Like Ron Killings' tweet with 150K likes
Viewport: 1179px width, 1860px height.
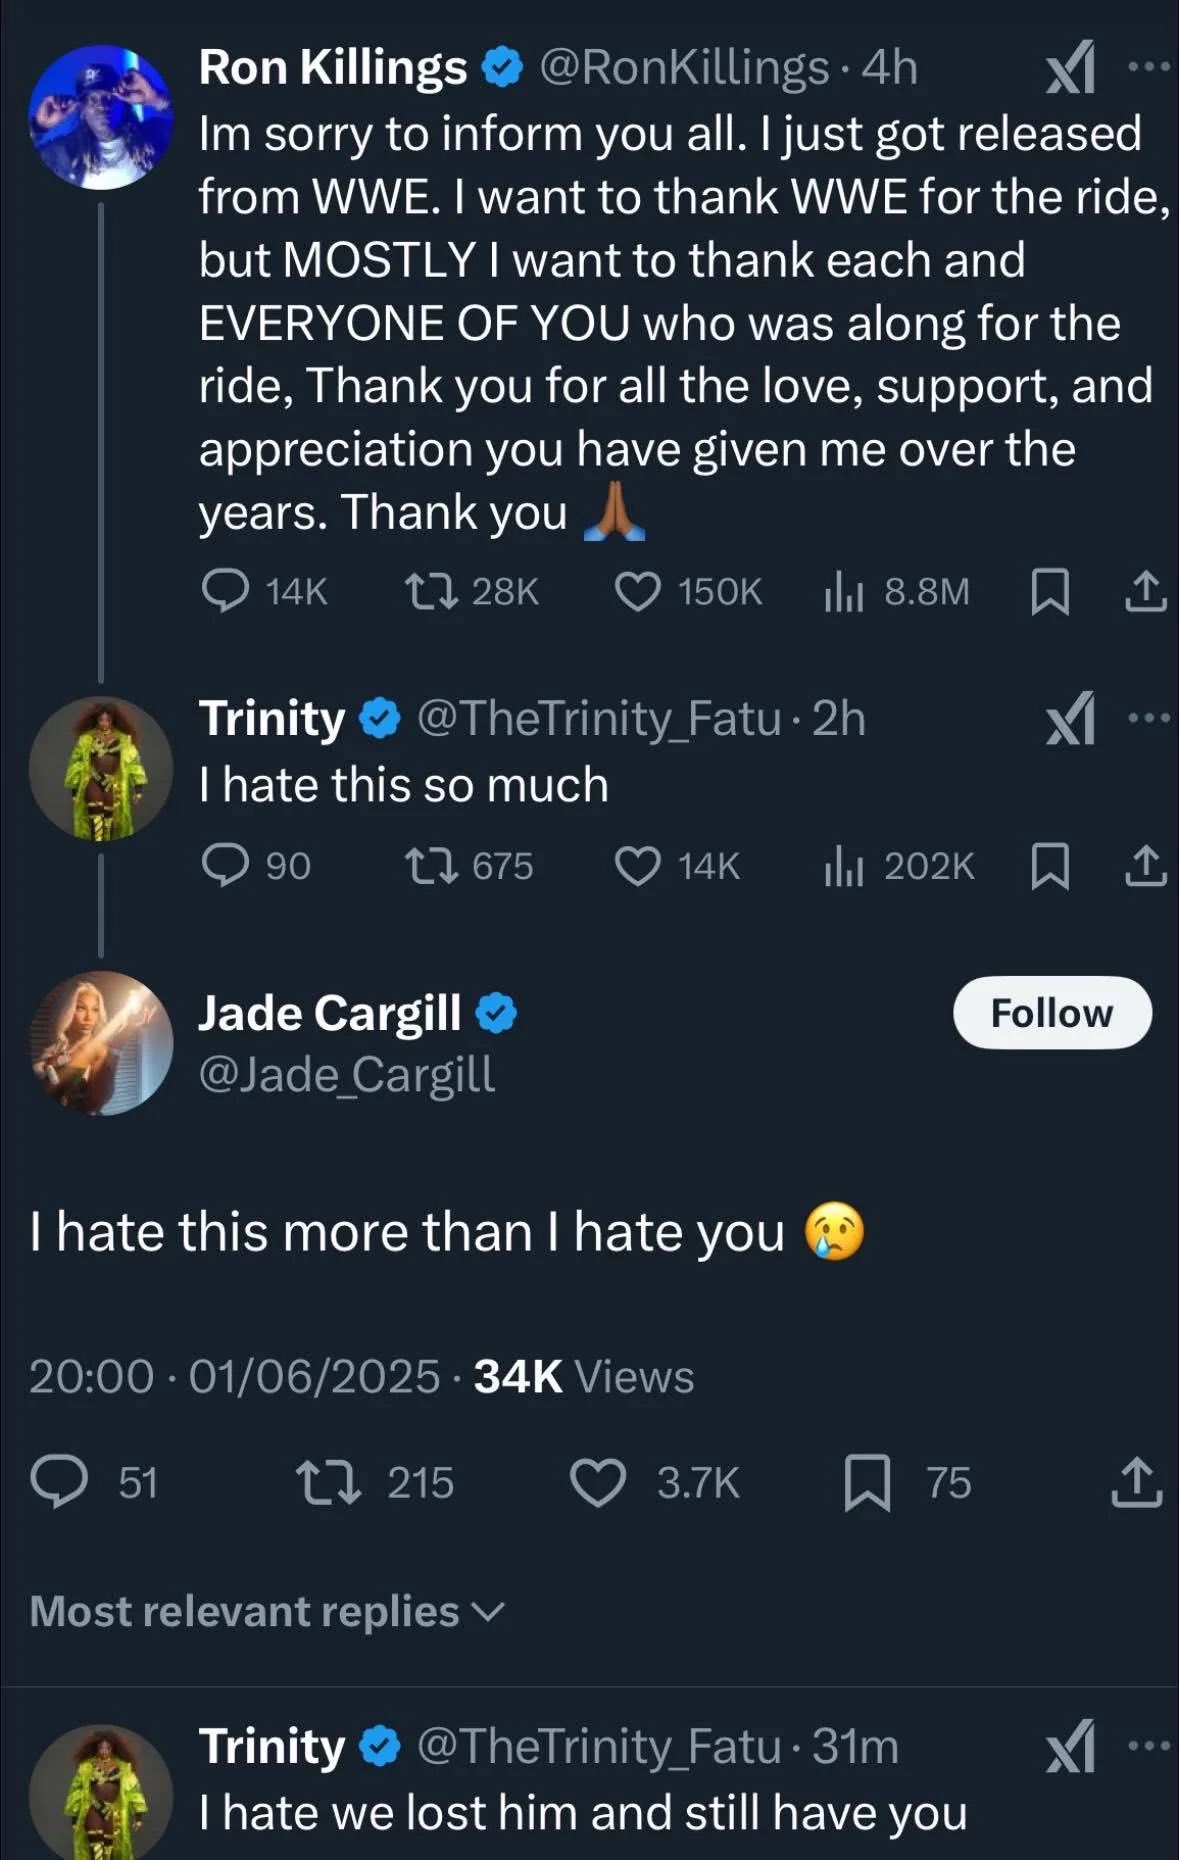tap(637, 591)
